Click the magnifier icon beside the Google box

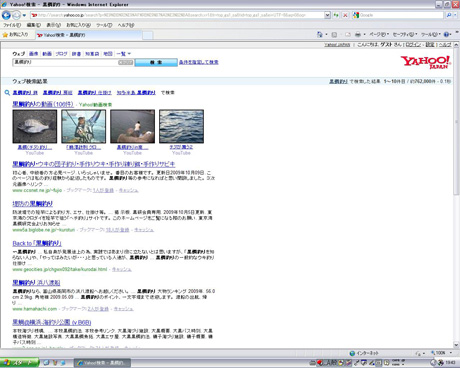pos(449,15)
